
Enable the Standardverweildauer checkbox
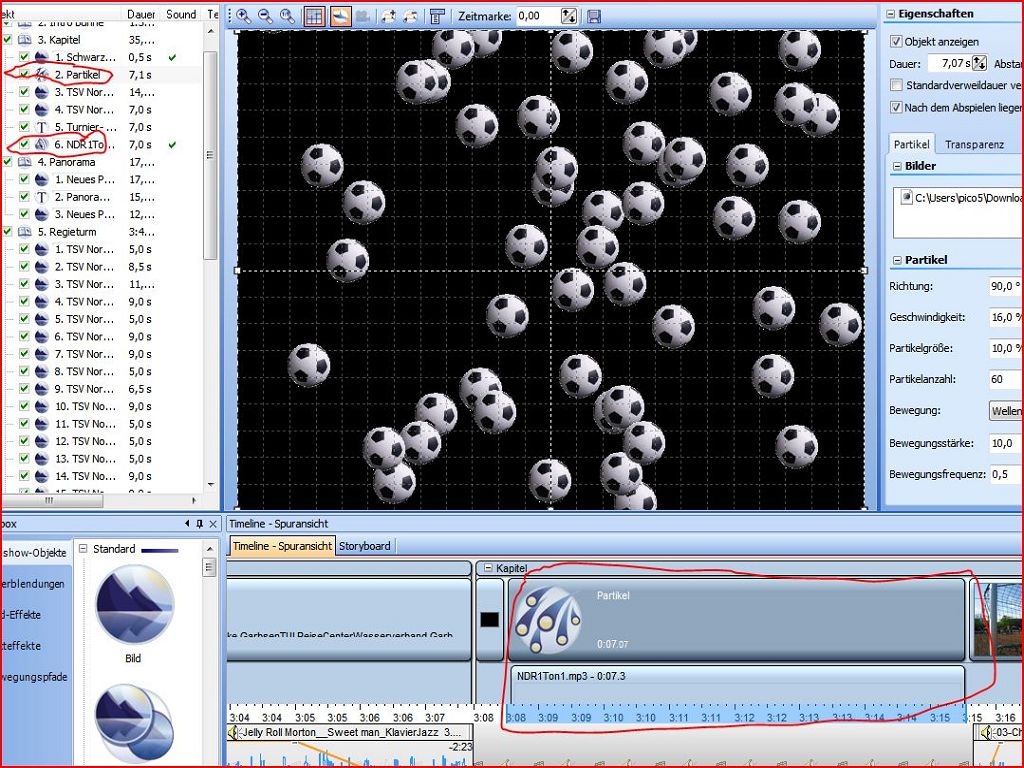[896, 86]
